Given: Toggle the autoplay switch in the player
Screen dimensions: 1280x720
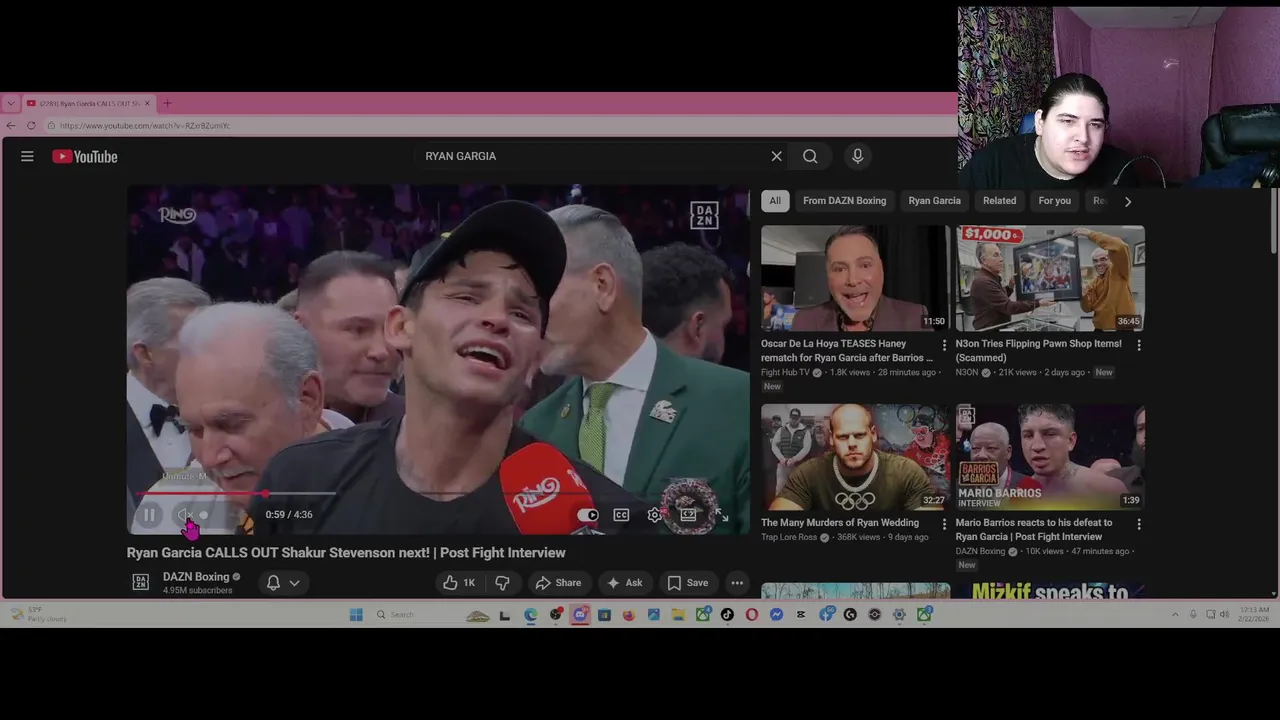Looking at the screenshot, I should [588, 515].
